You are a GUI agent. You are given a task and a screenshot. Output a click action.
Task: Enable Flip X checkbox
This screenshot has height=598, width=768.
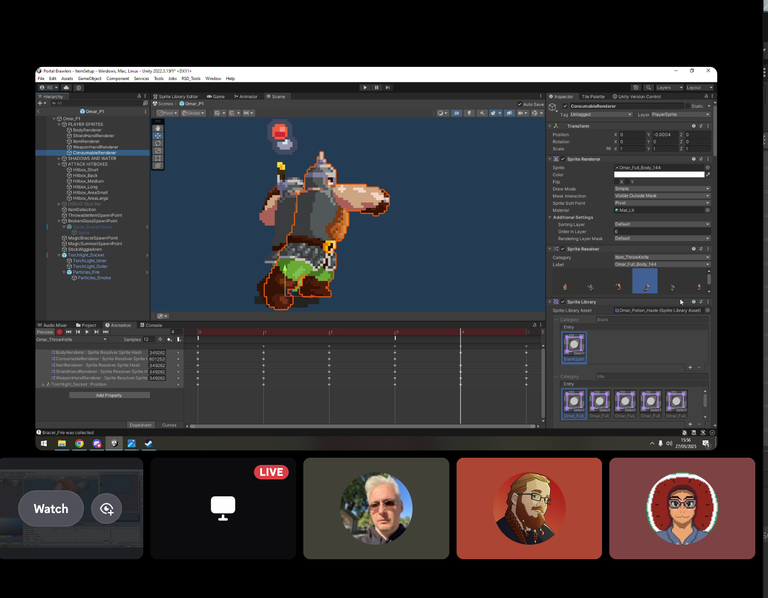click(x=617, y=182)
